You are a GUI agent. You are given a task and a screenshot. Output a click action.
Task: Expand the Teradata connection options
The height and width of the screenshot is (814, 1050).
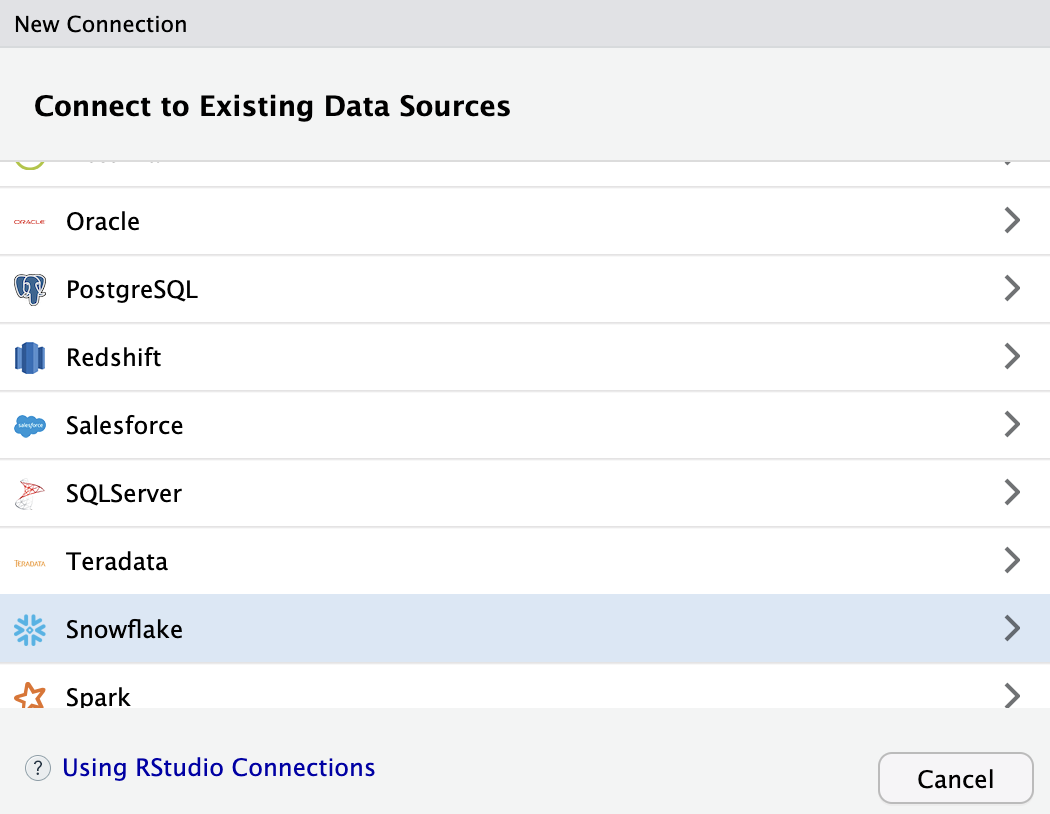click(x=1012, y=560)
